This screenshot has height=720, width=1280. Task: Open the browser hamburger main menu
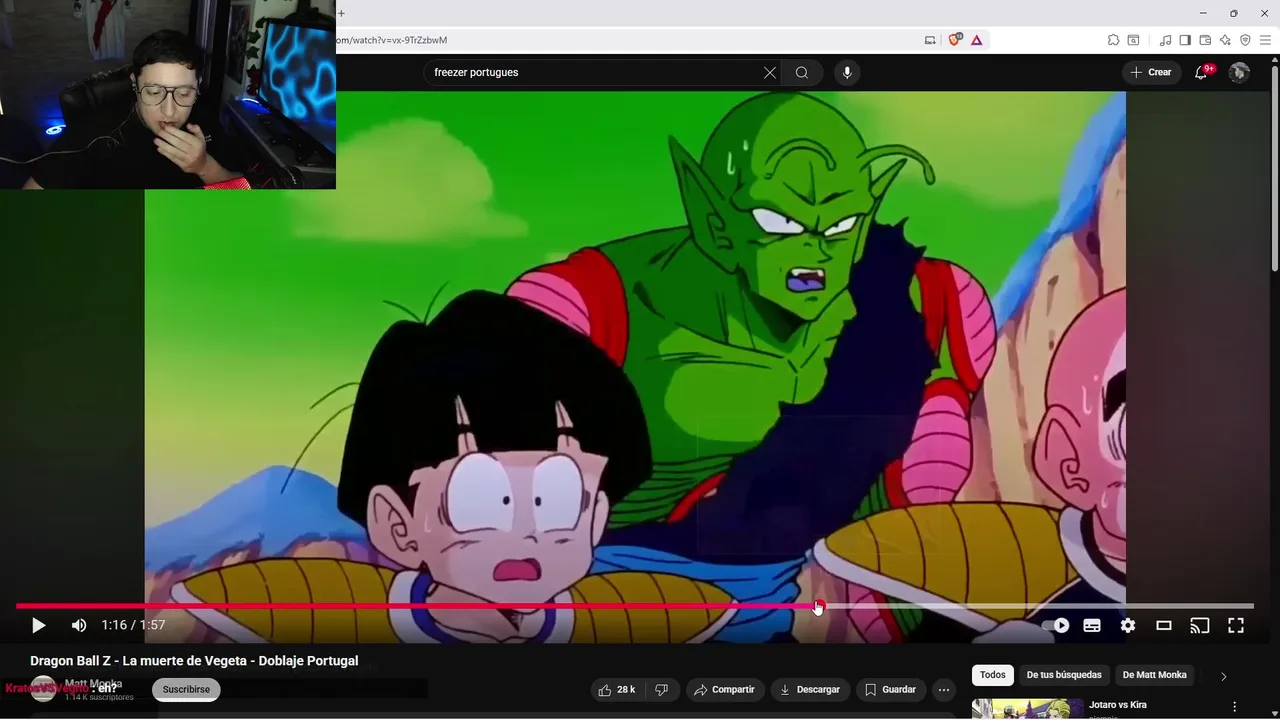pyautogui.click(x=1265, y=40)
